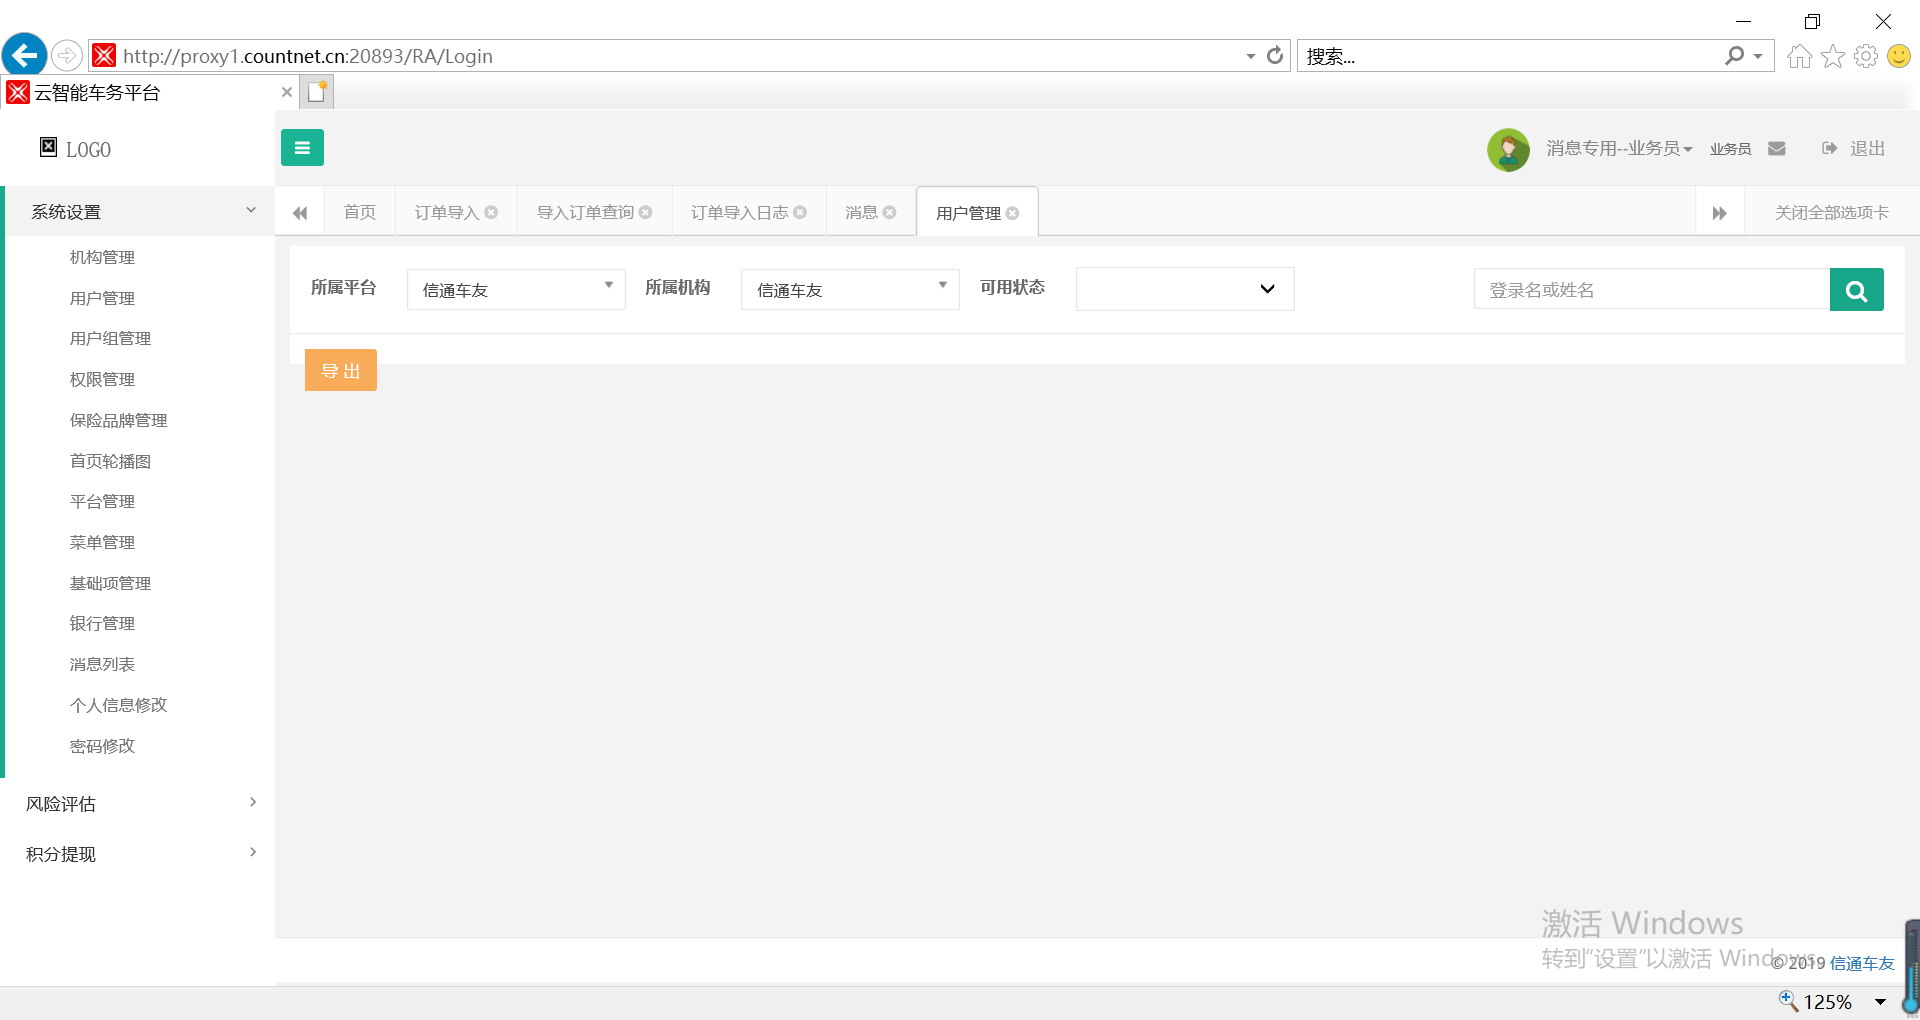1920x1020 pixels.
Task: Click the 业务员 role label
Action: [x=1730, y=149]
